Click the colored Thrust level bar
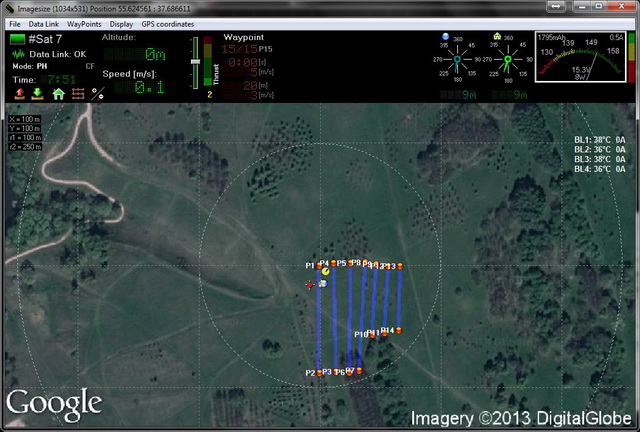The image size is (640, 432). pyautogui.click(x=208, y=61)
